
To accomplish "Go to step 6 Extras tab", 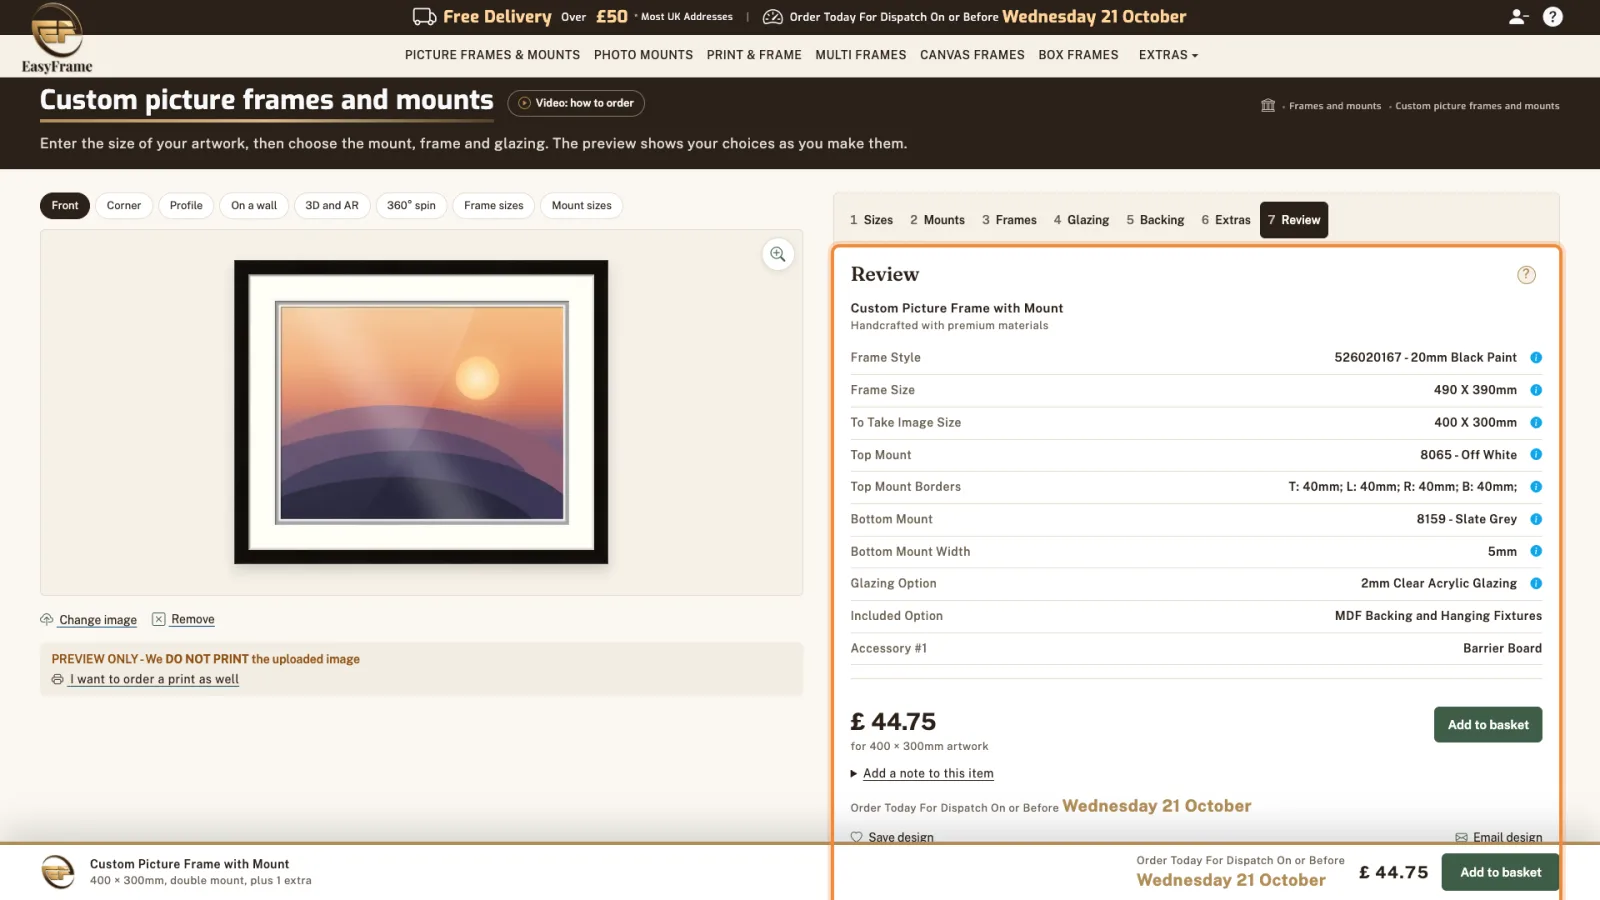I will tap(1226, 220).
